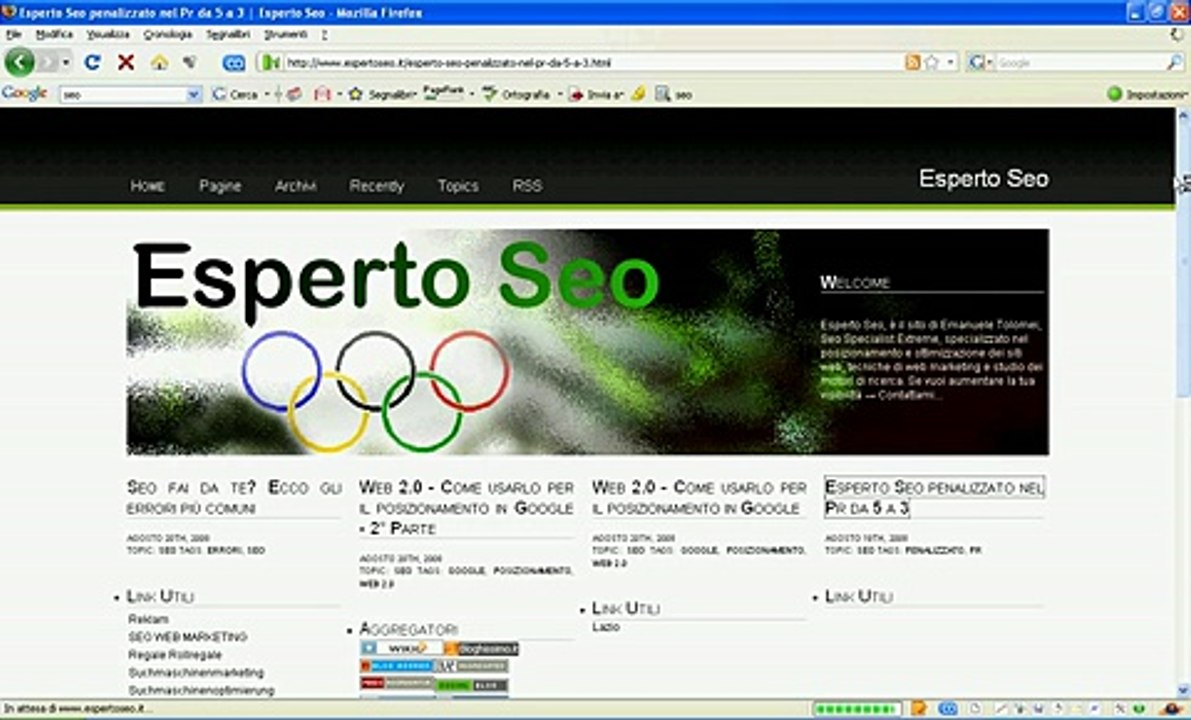Click the SEO WEB MARKETING link
The height and width of the screenshot is (720, 1191).
point(188,636)
